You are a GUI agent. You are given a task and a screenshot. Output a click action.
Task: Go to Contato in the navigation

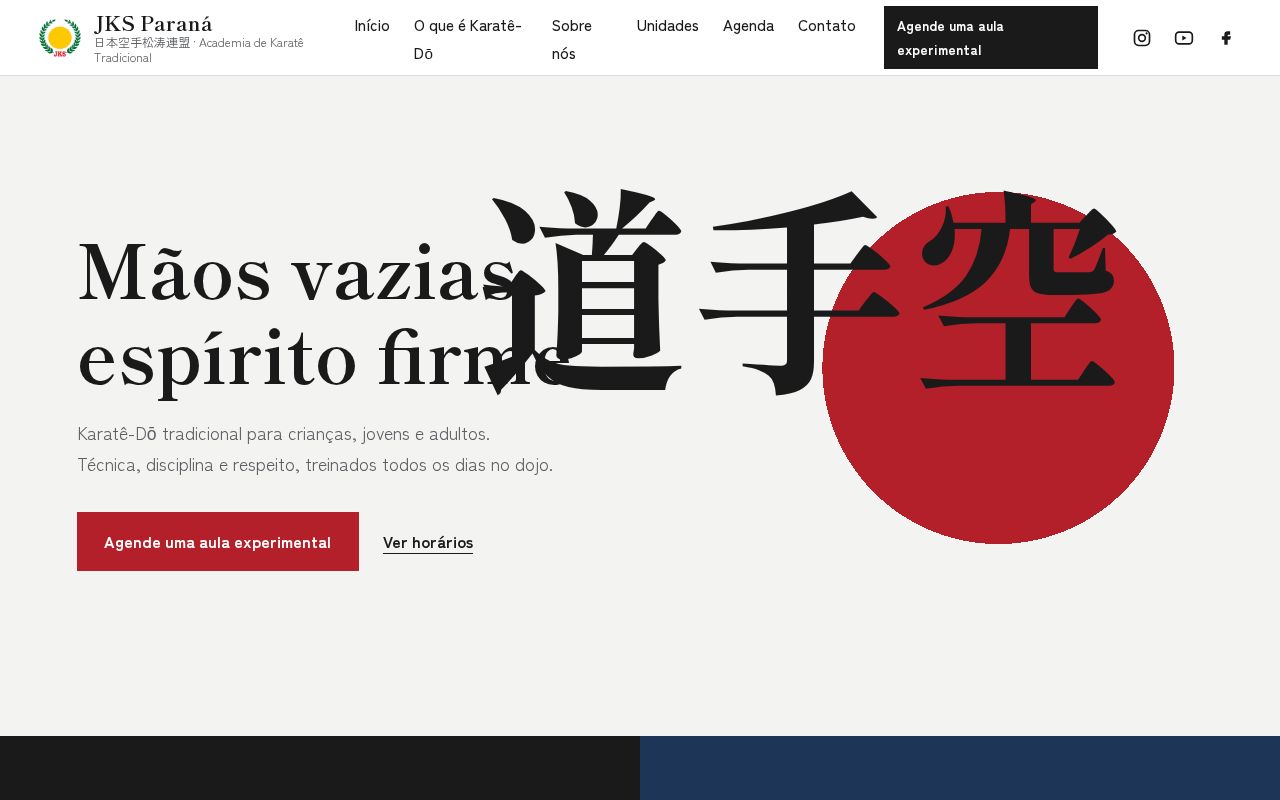click(x=827, y=26)
